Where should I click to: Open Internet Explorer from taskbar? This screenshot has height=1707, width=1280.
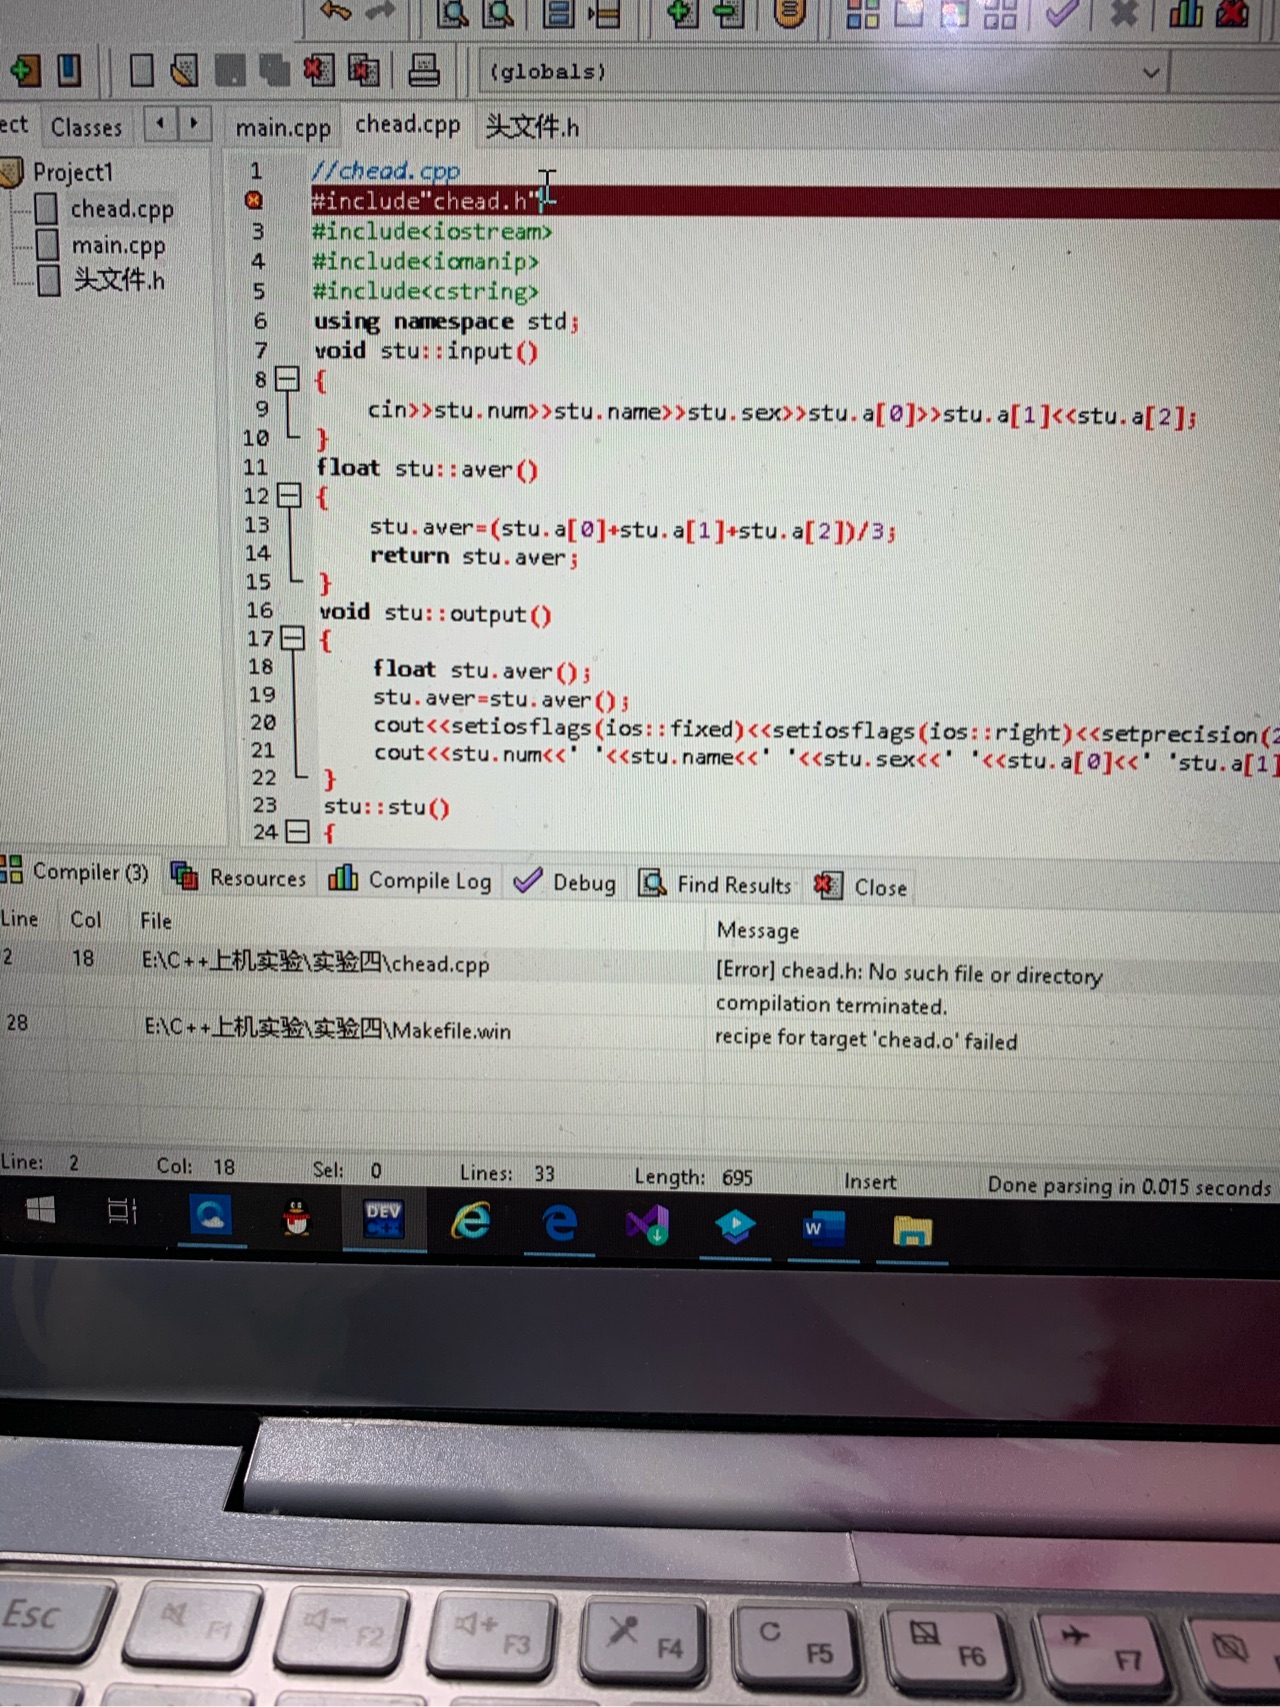pyautogui.click(x=470, y=1220)
